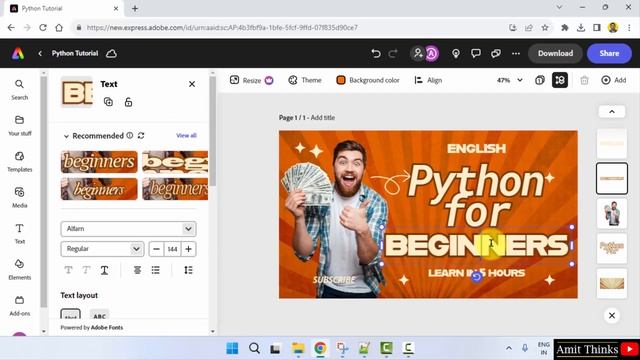
Task: Apply first serif beginners style thumbnail
Action: (x=99, y=162)
